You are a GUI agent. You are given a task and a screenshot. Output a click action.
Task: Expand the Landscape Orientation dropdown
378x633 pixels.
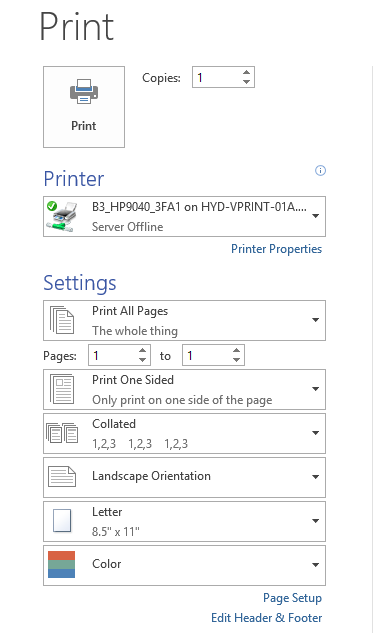pos(185,478)
